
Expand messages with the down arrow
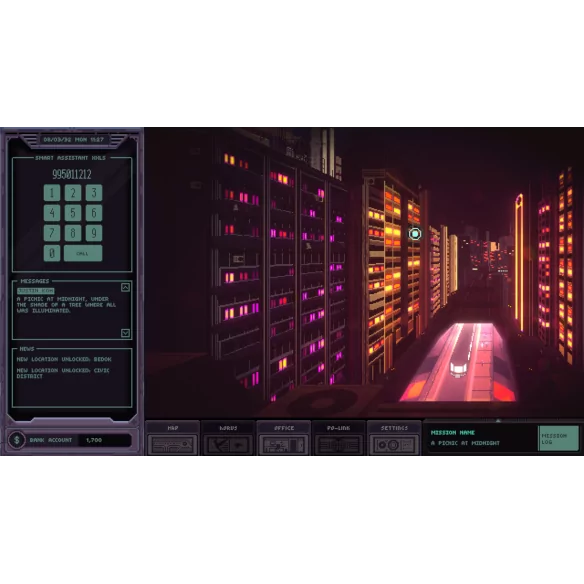click(126, 333)
